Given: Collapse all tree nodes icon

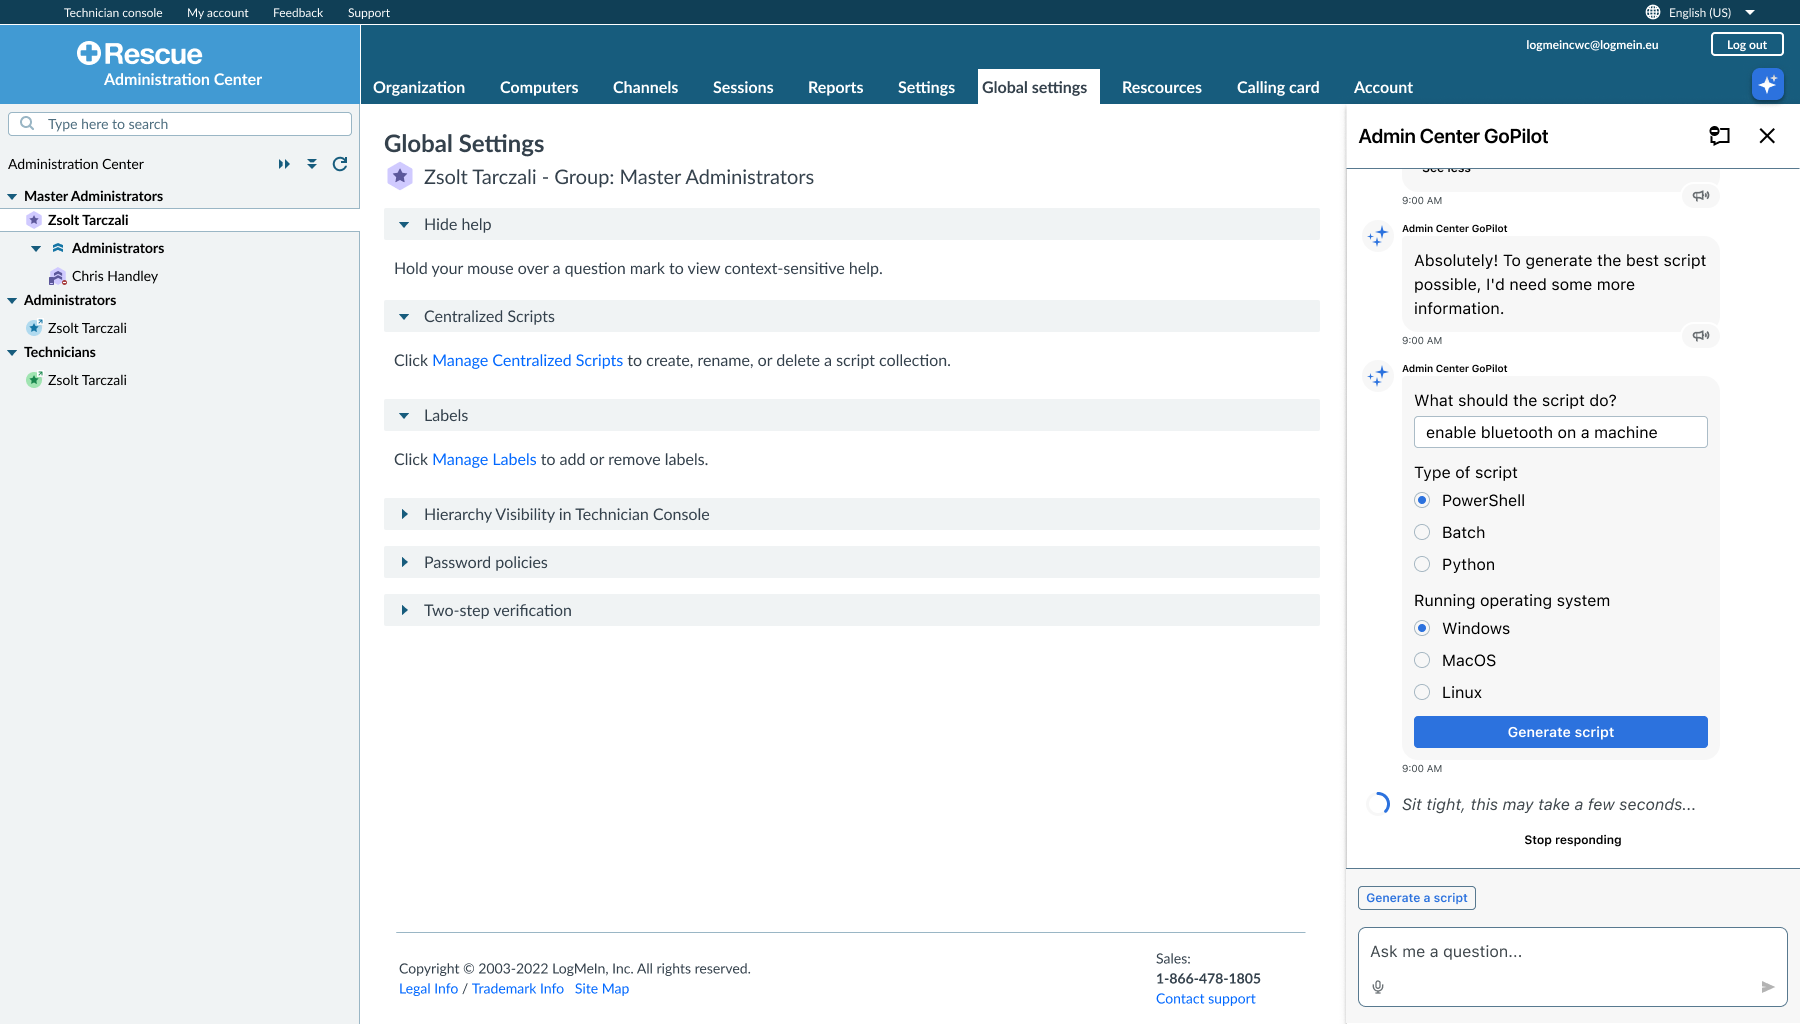Looking at the screenshot, I should point(312,164).
